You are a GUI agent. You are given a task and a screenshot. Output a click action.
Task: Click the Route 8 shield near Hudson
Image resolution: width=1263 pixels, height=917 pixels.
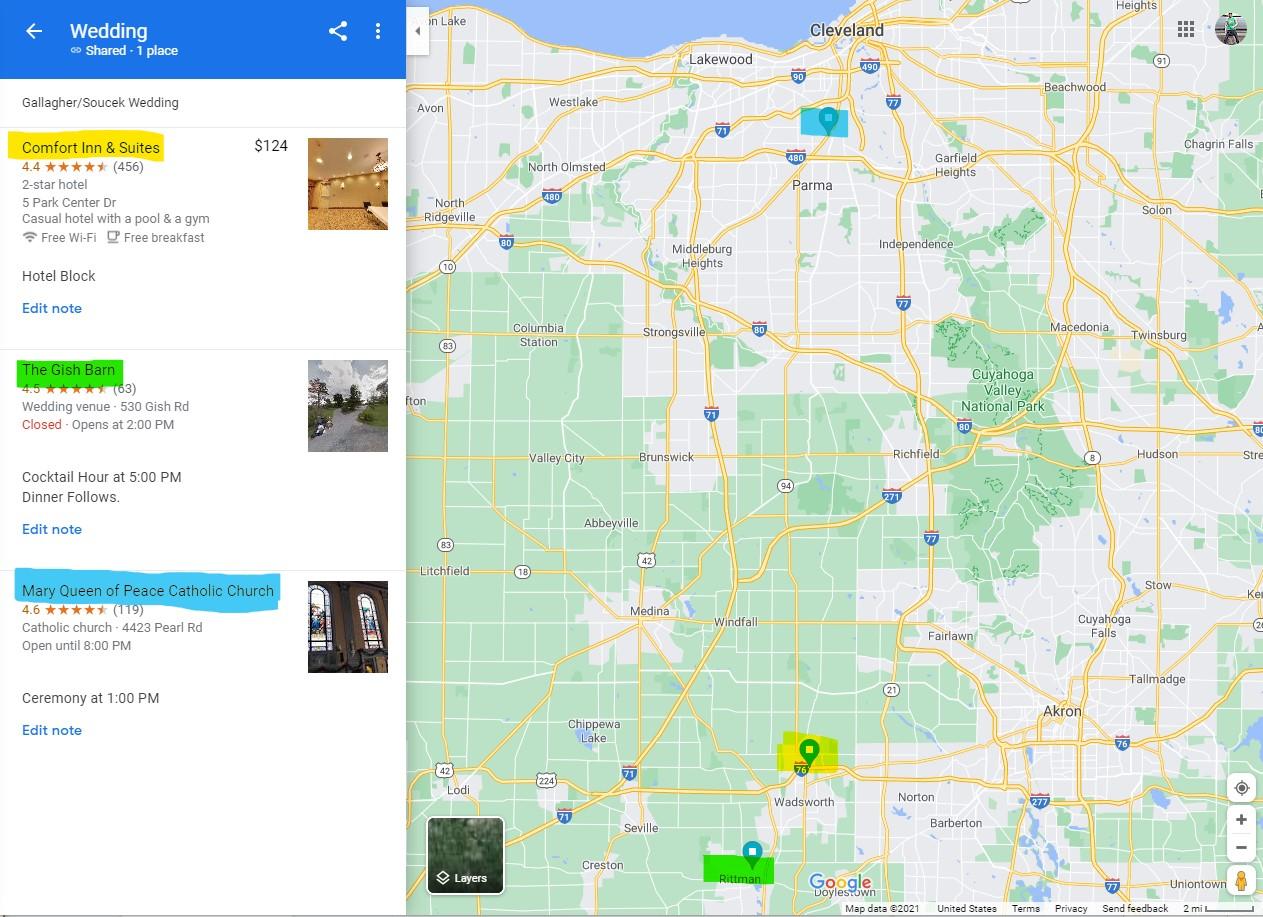[x=1093, y=458]
